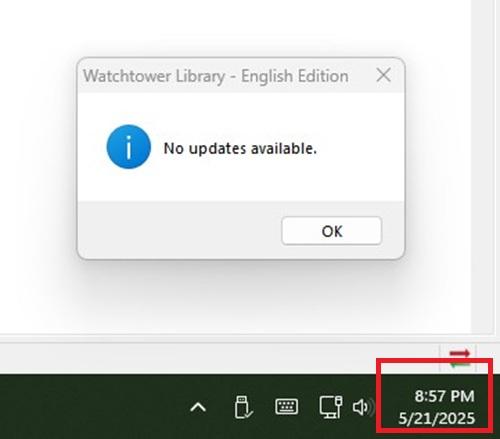
Task: Click the red right-pointing arrow icon
Action: point(459,353)
